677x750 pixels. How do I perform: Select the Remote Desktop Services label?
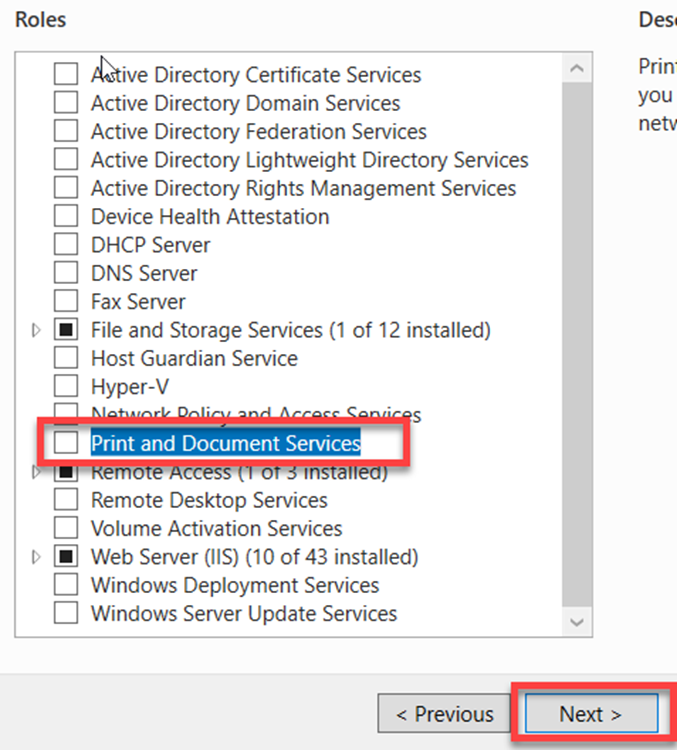point(209,500)
